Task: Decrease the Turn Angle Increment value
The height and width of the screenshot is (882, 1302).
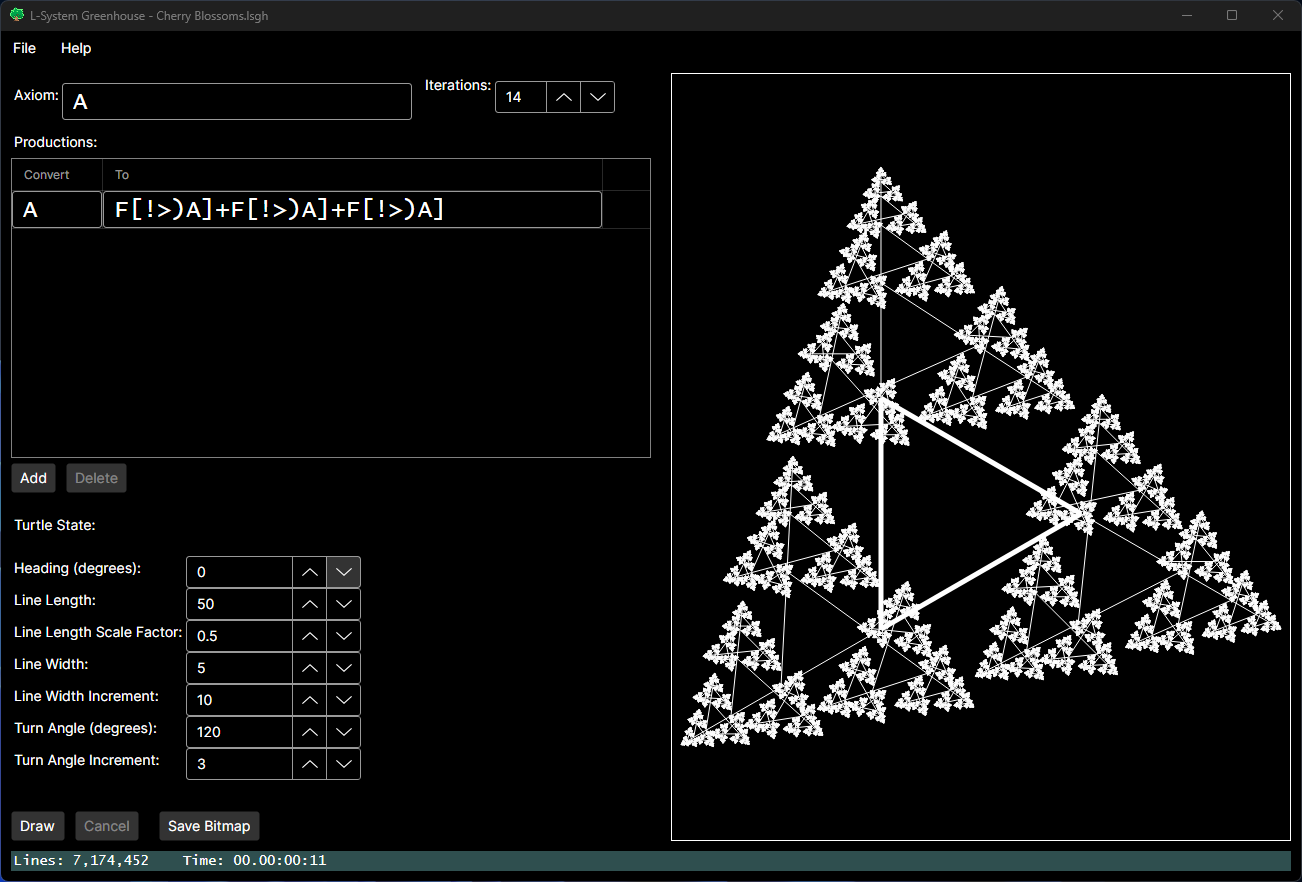Action: 344,764
